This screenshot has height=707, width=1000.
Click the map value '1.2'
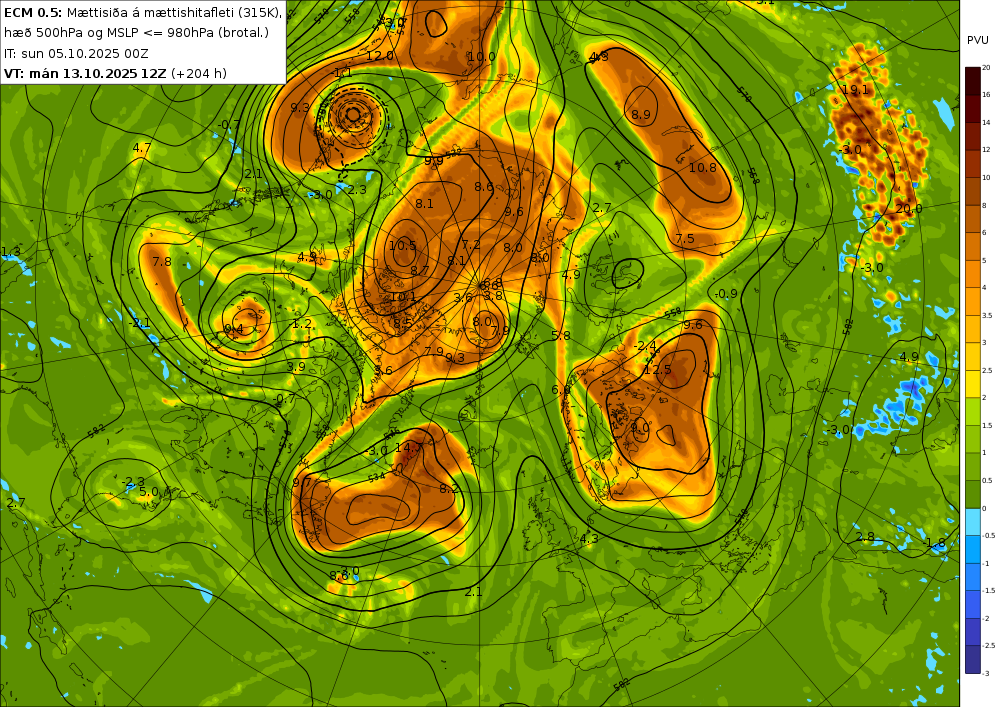tap(302, 324)
